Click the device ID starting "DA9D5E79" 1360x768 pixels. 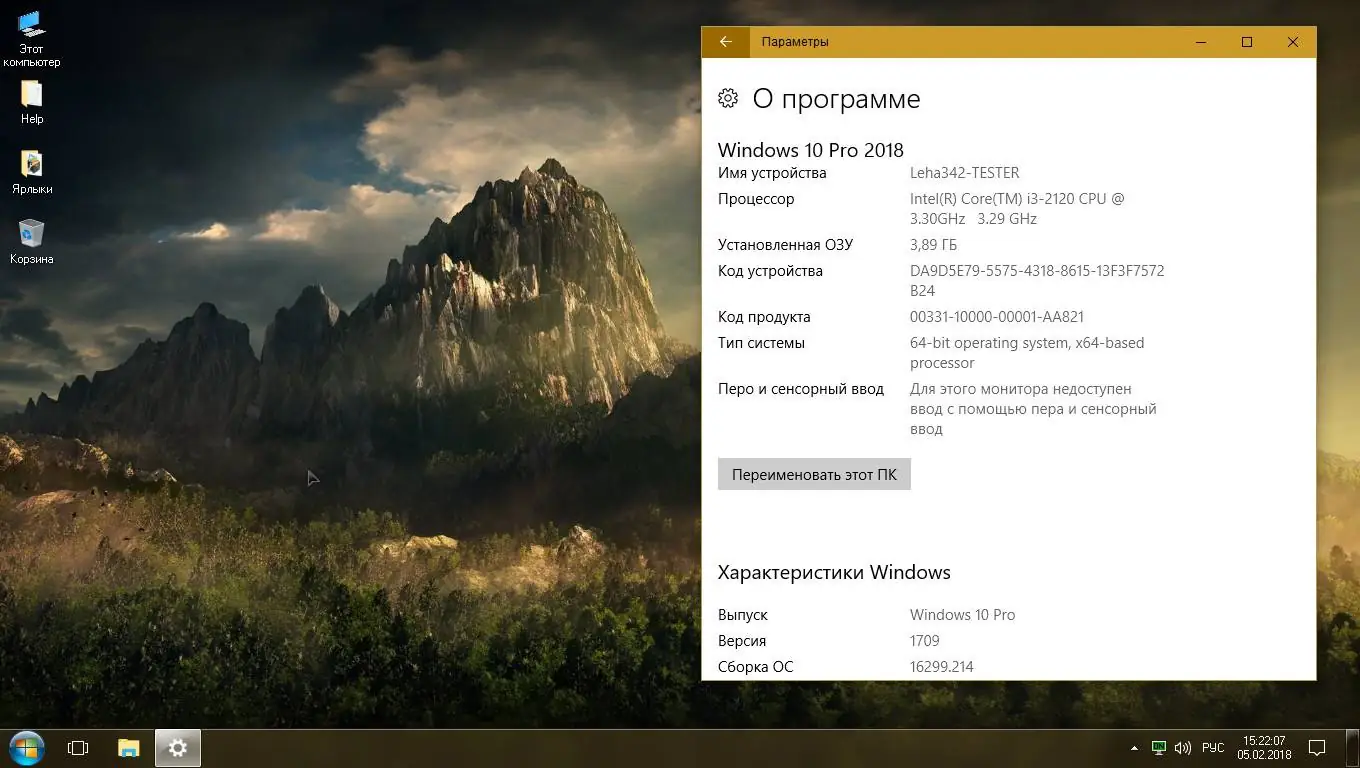[1037, 281]
